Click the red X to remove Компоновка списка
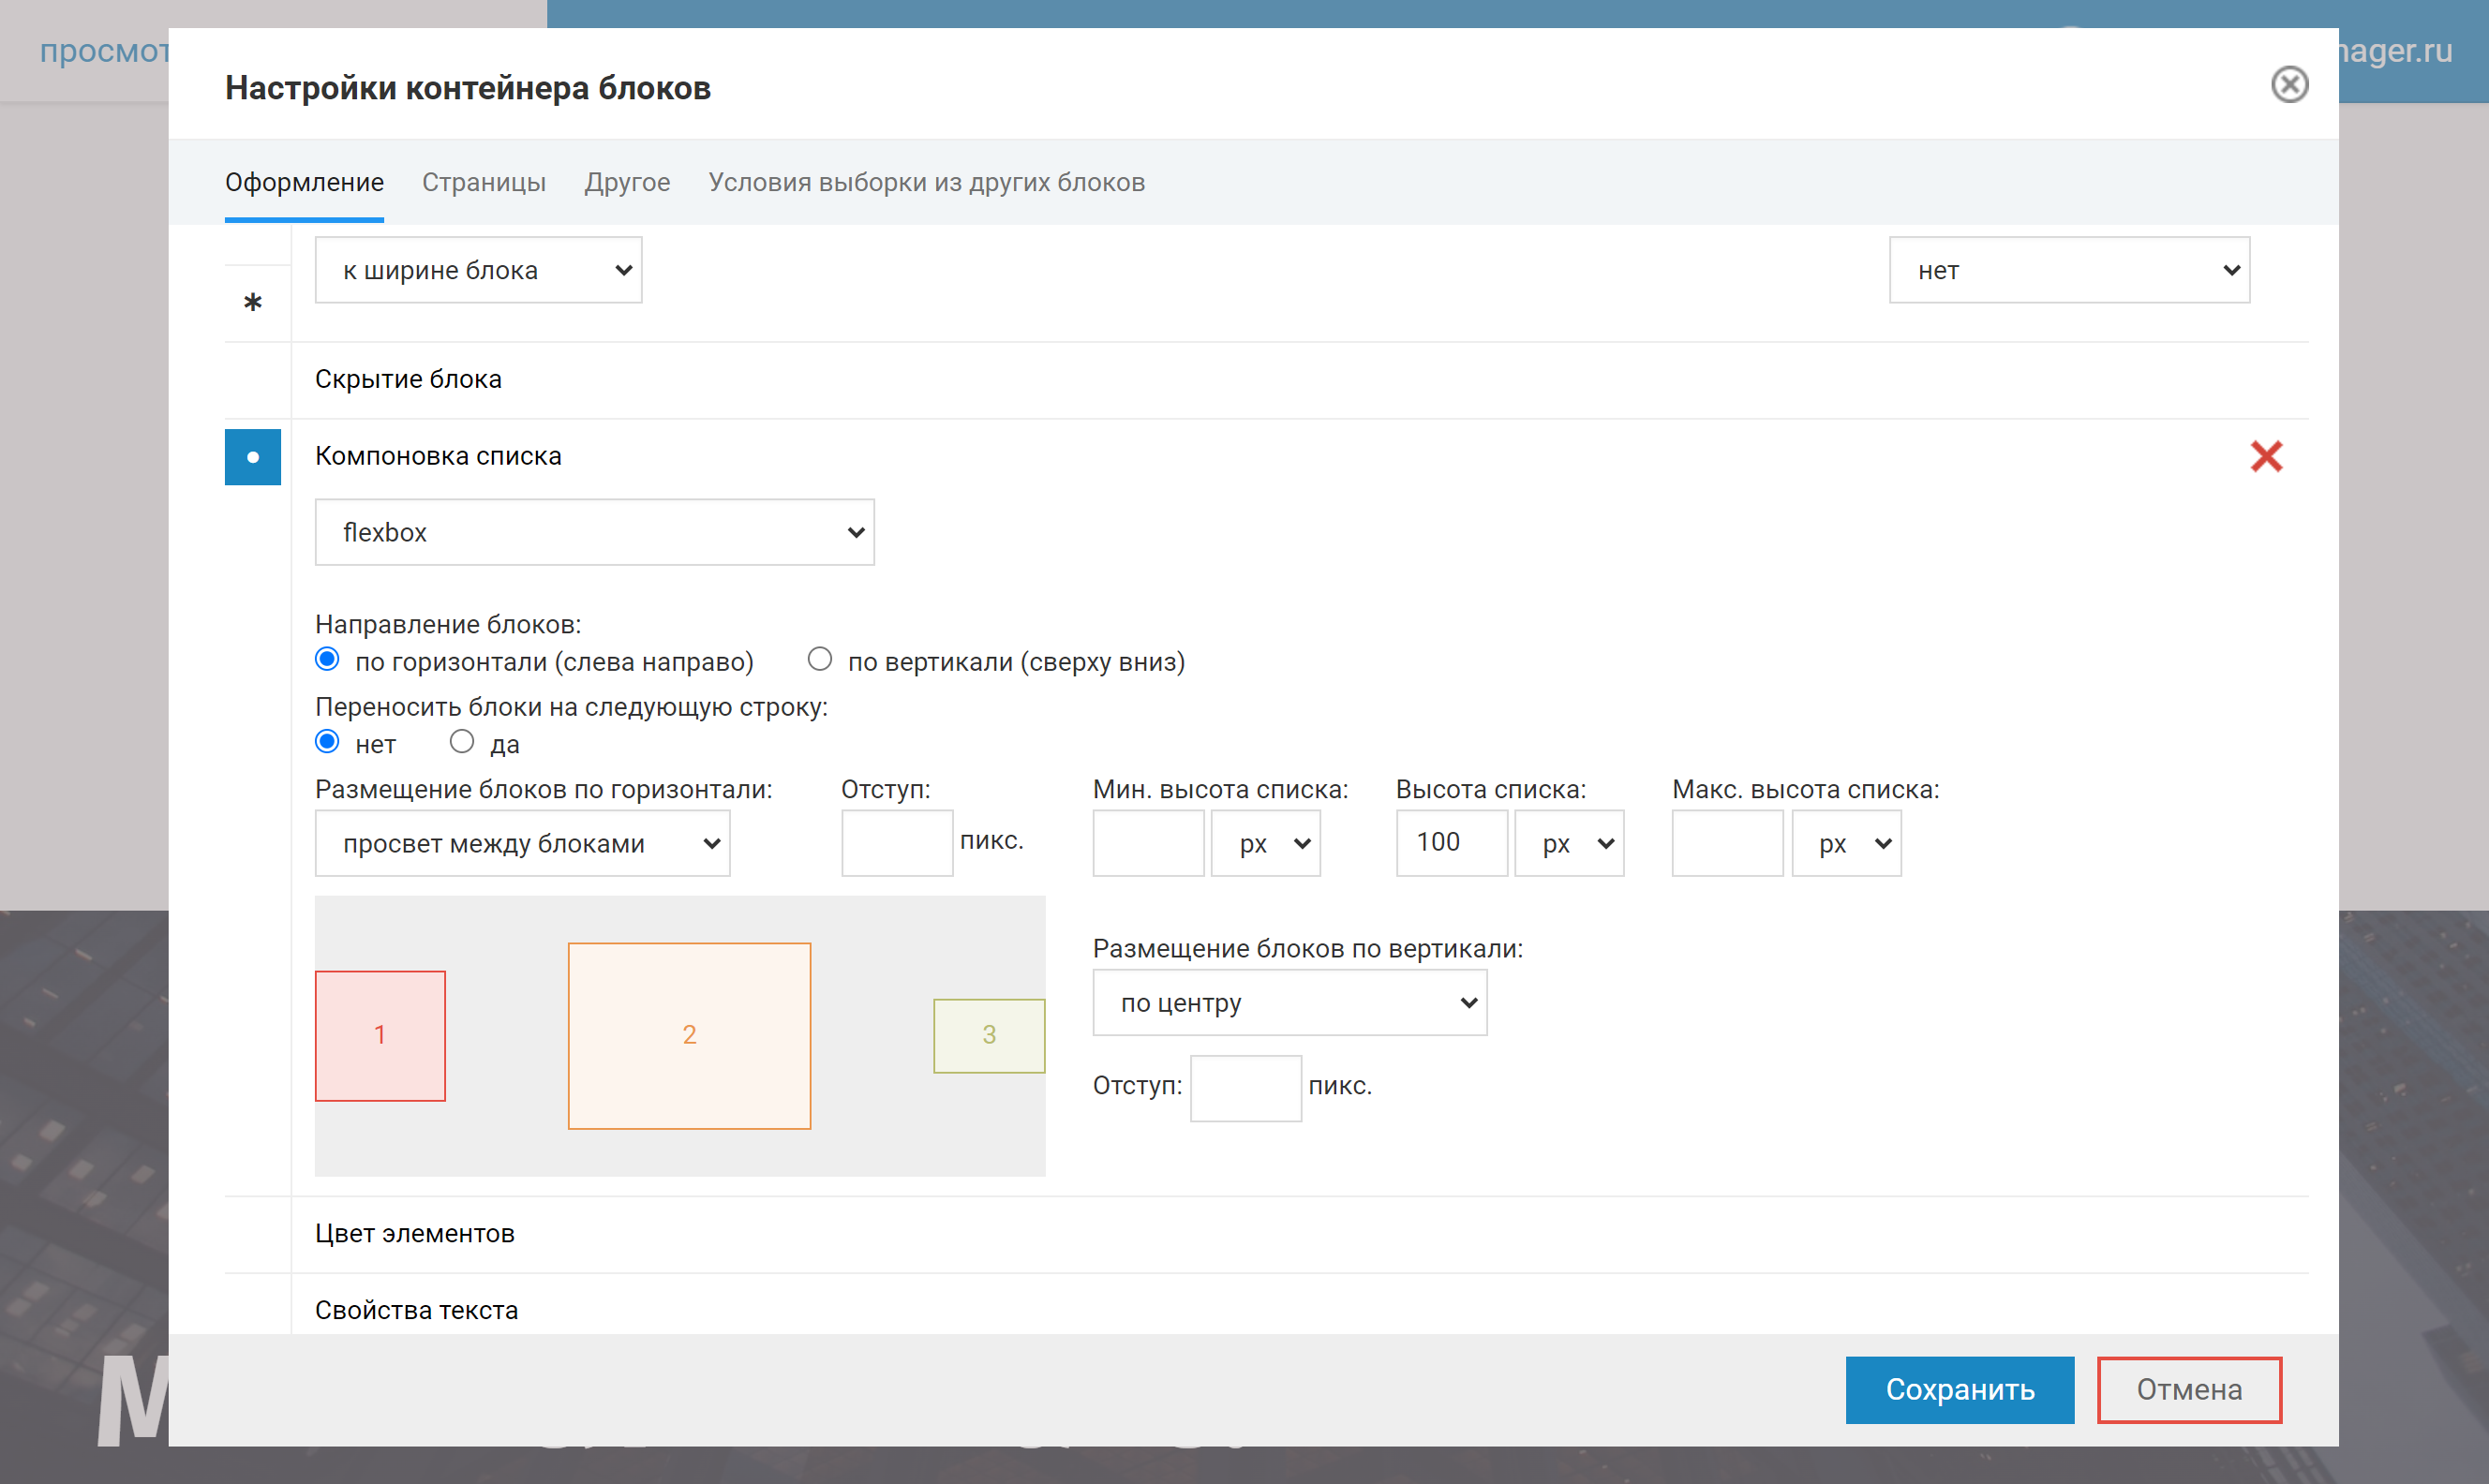The width and height of the screenshot is (2489, 1484). [2265, 456]
